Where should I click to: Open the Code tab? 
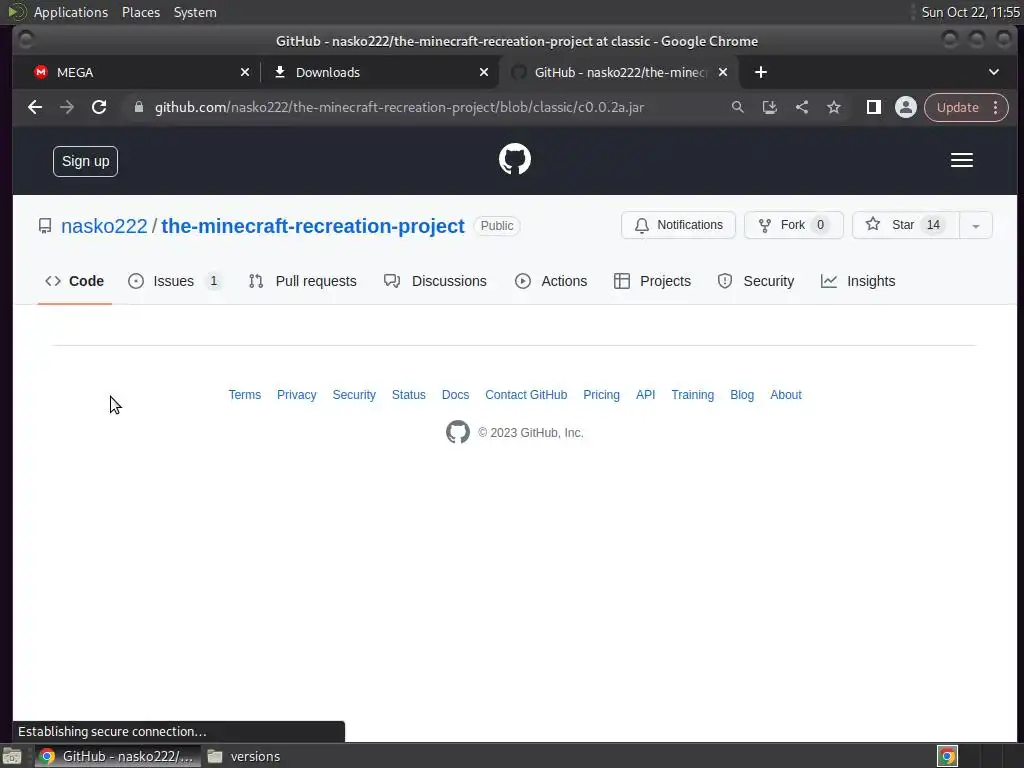click(74, 281)
